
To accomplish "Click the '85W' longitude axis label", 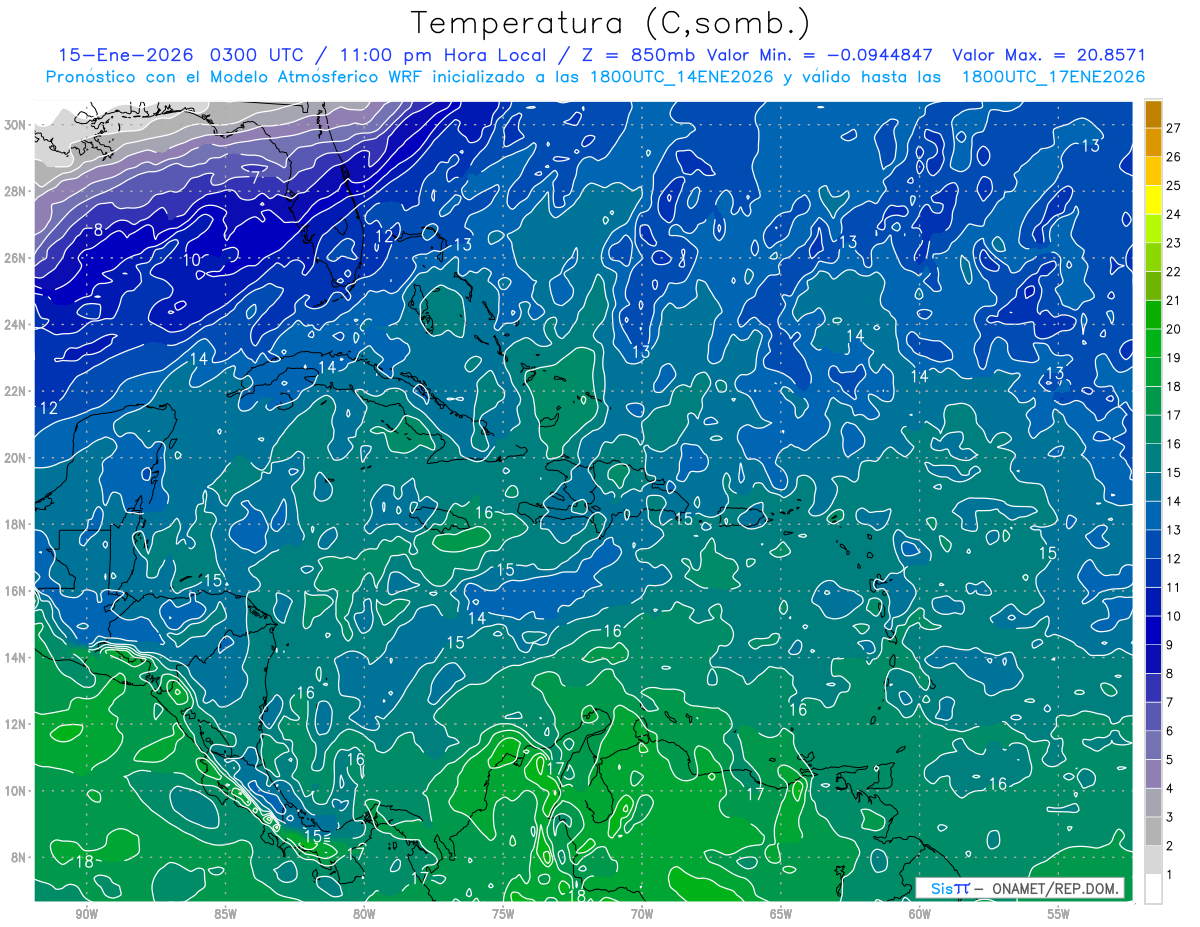I will pyautogui.click(x=226, y=914).
